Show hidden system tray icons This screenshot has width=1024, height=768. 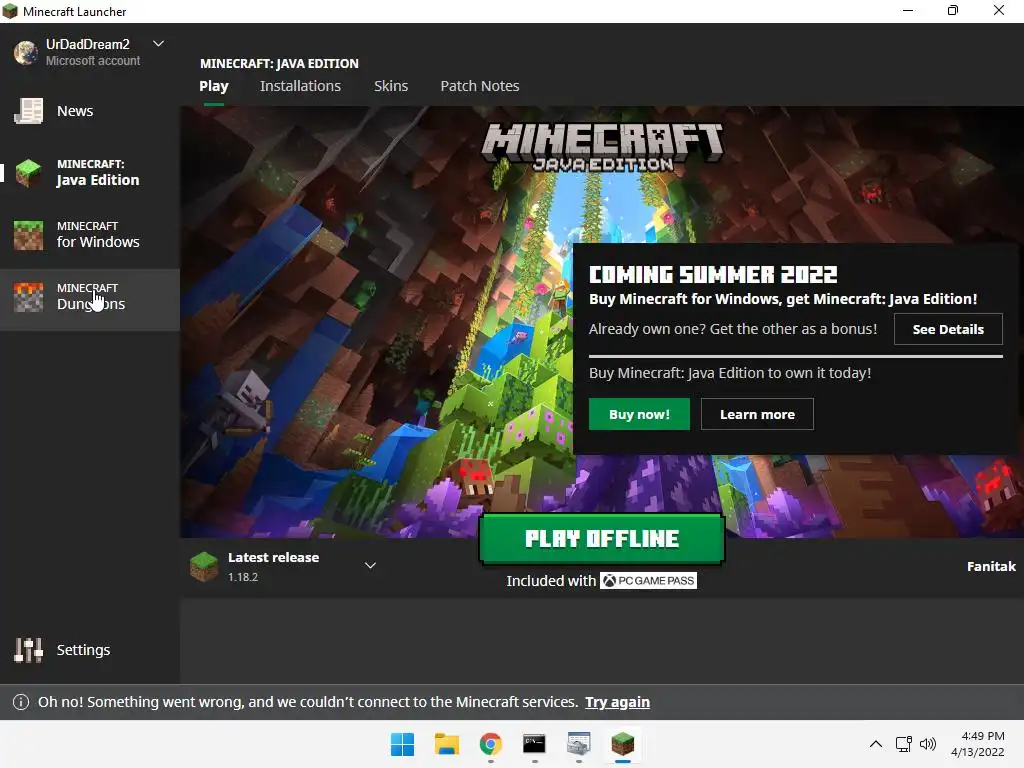(876, 744)
